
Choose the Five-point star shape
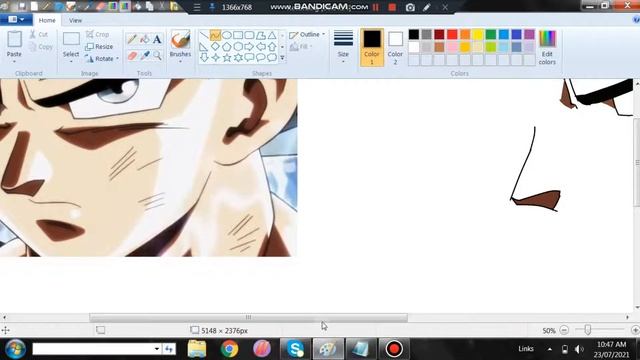coord(227,58)
